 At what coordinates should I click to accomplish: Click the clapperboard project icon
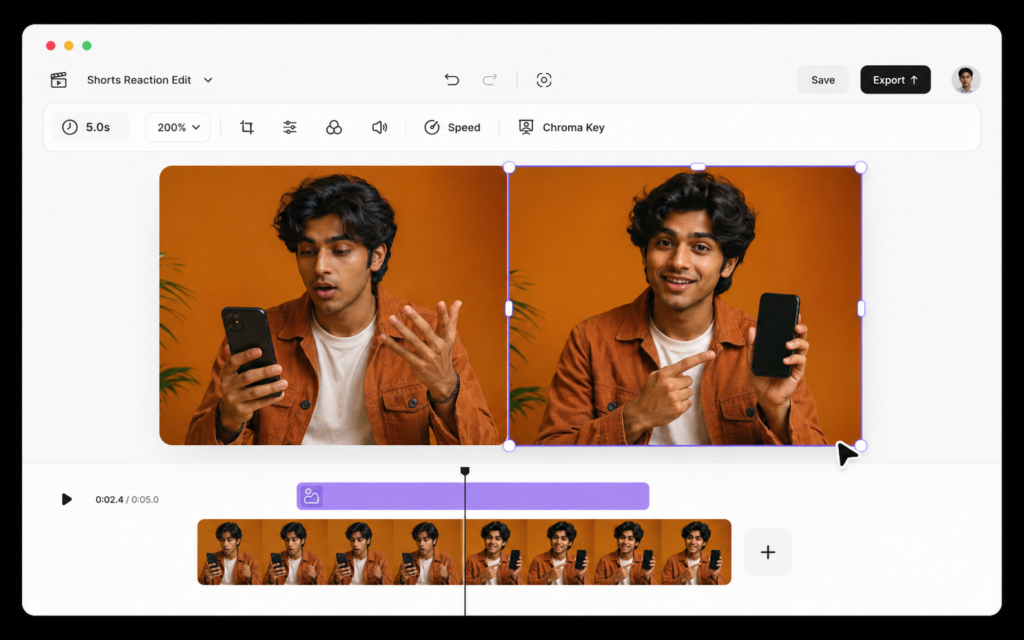(x=59, y=80)
